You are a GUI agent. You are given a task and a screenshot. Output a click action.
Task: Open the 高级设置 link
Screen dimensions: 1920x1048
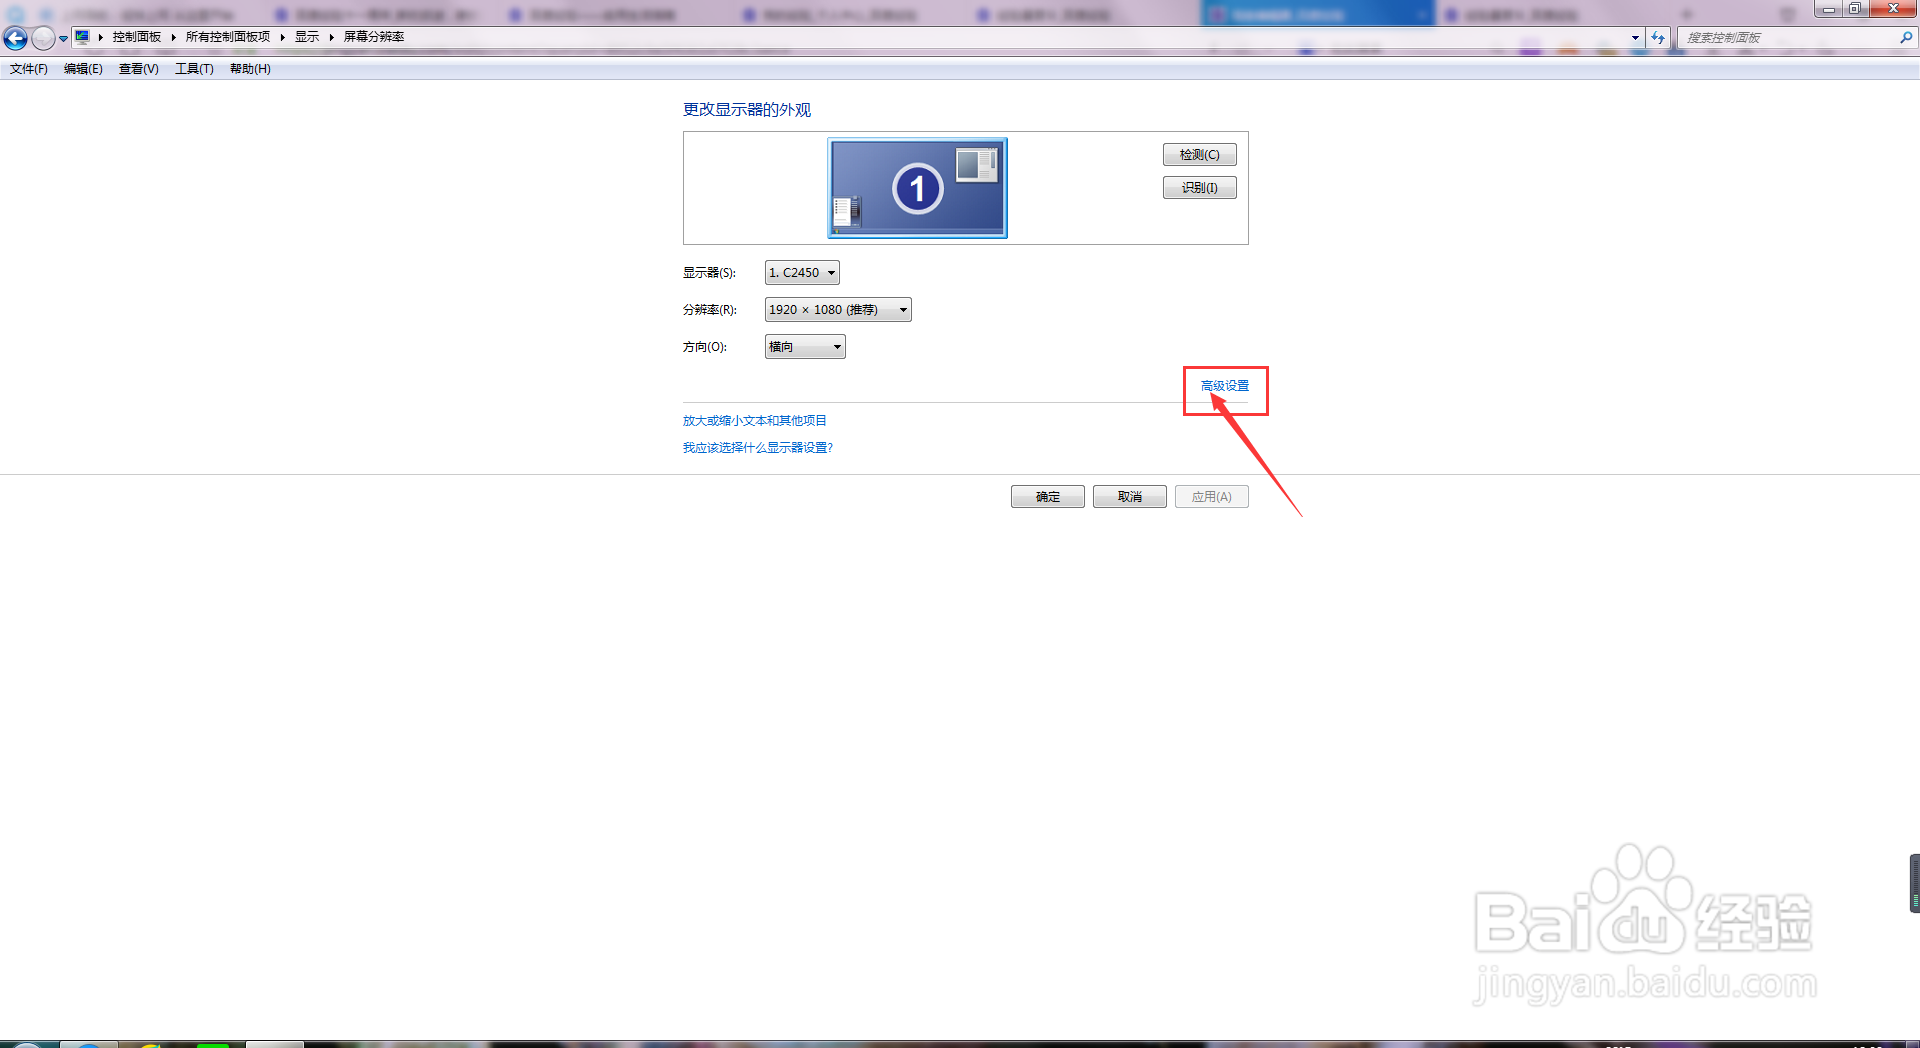click(x=1224, y=386)
